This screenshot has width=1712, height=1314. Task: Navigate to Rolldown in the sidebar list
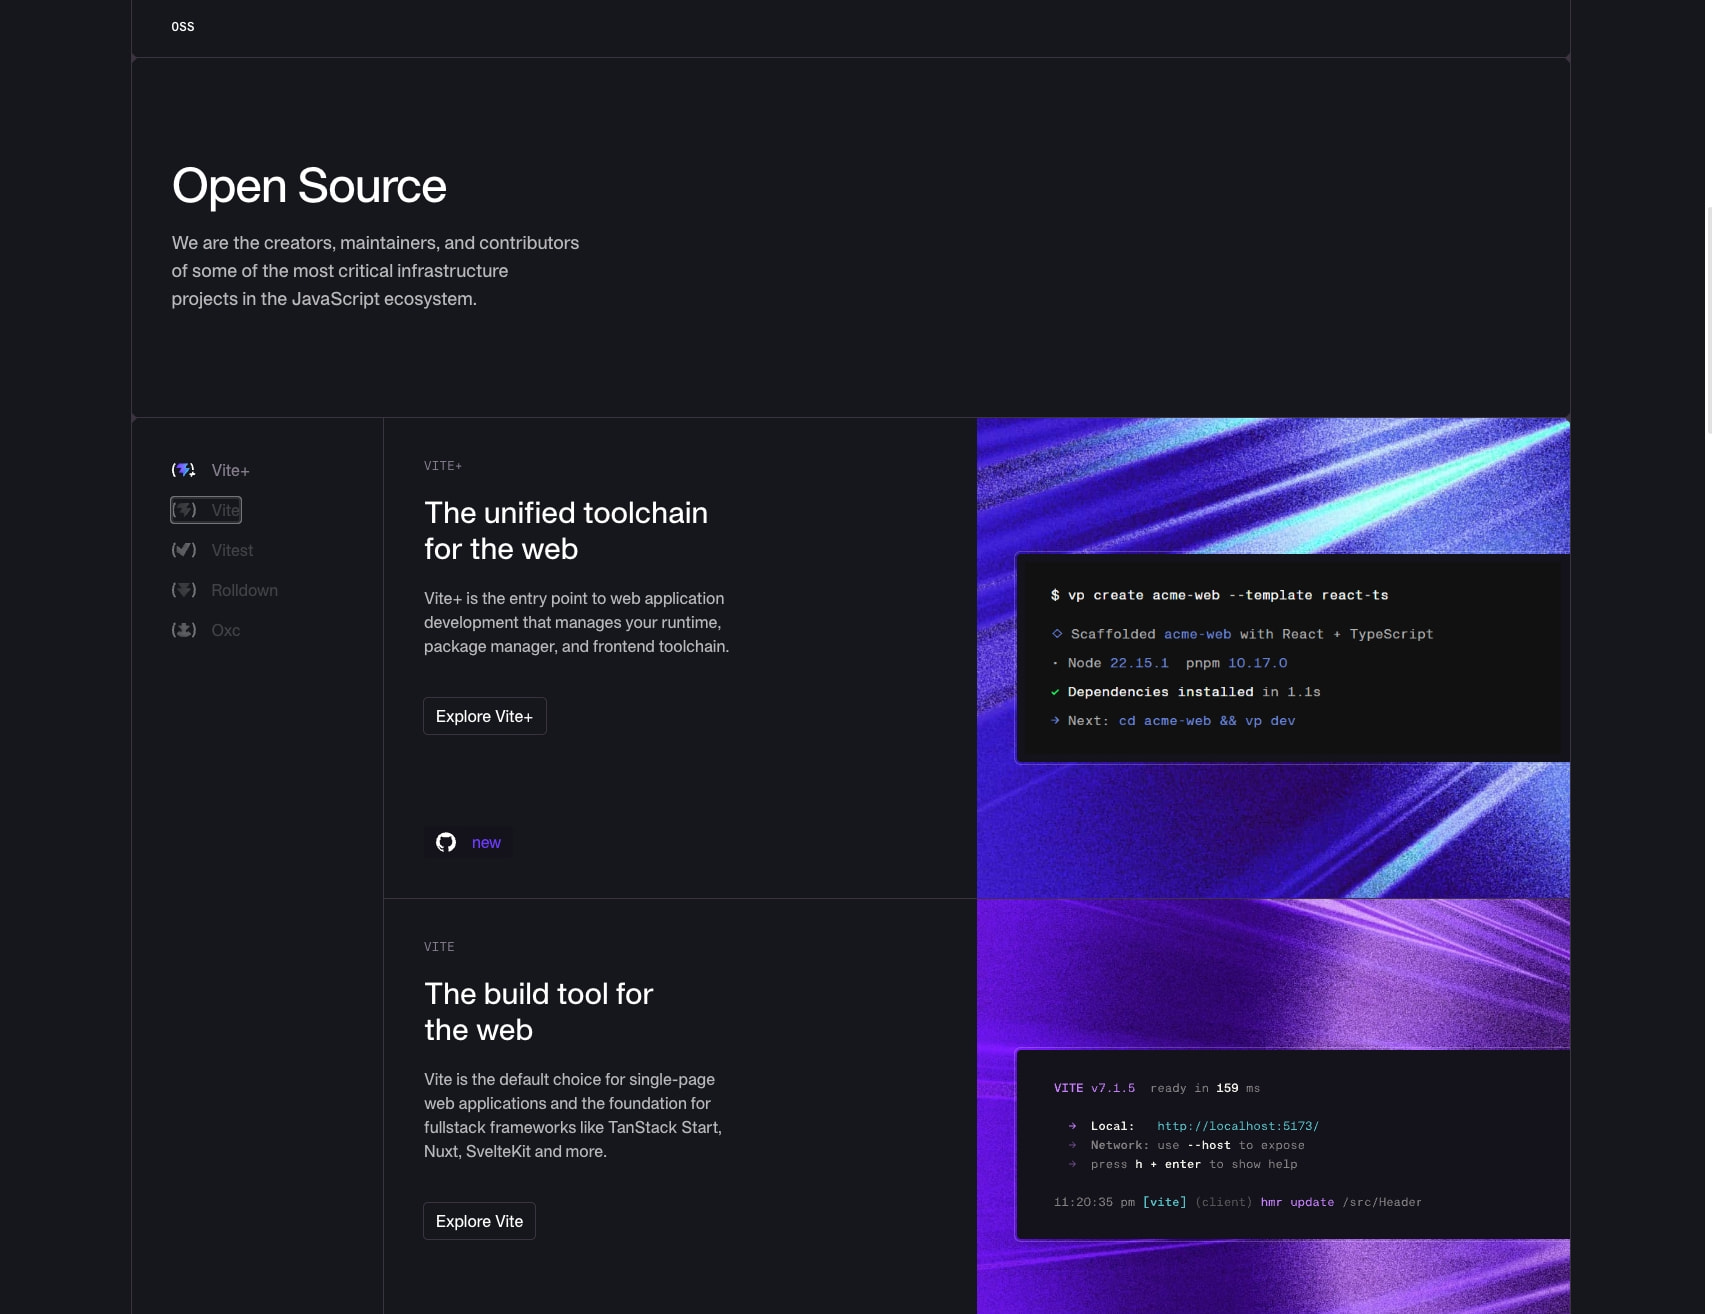244,590
